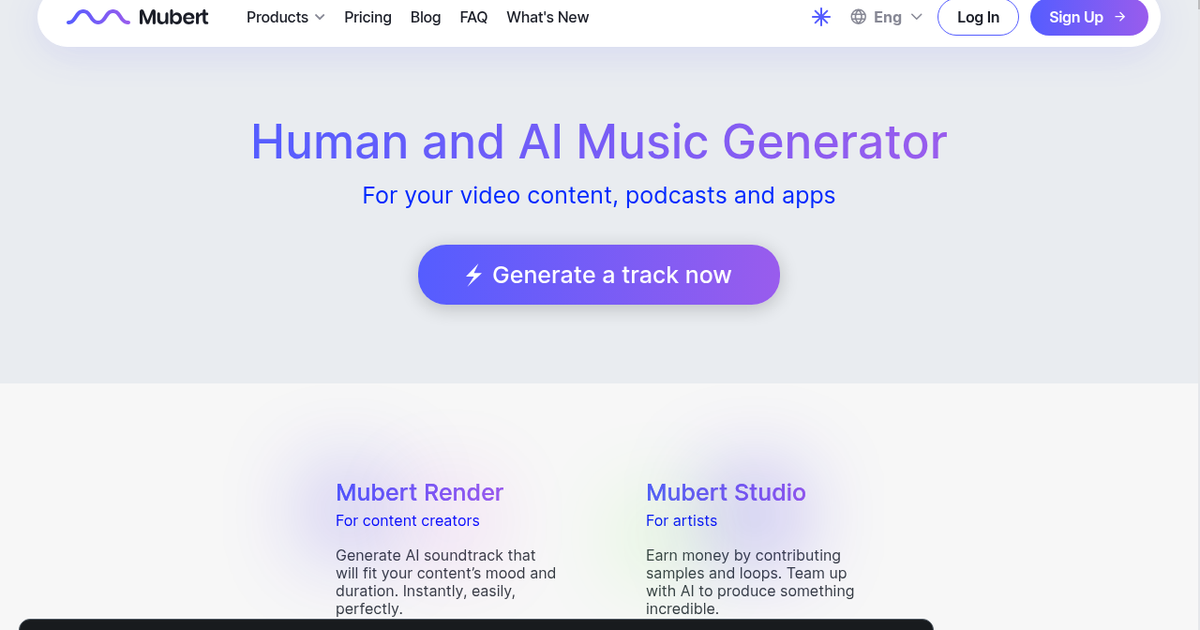Open What's New in the navbar
This screenshot has width=1200, height=630.
click(548, 17)
